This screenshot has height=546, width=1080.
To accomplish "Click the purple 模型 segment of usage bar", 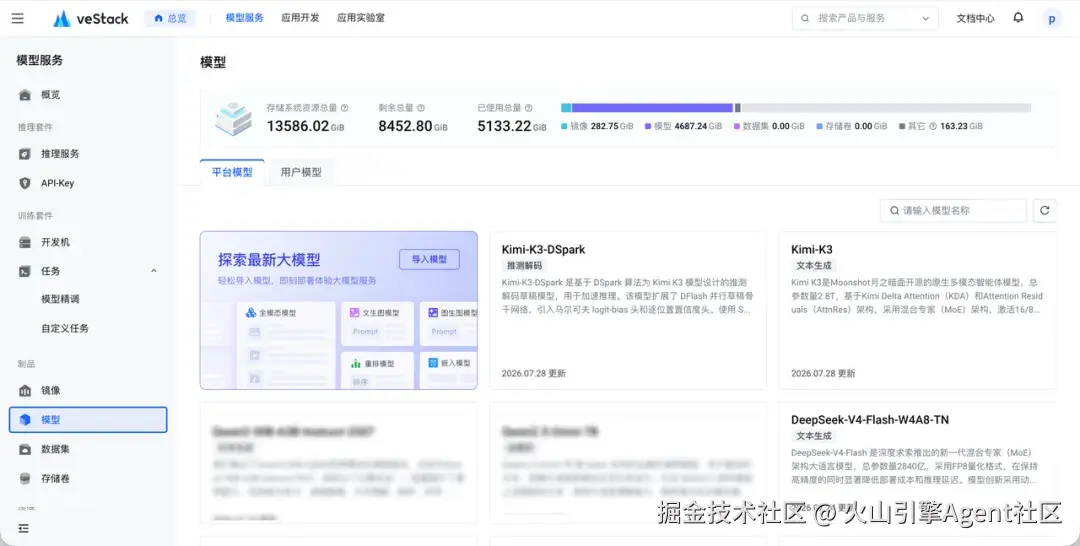I will point(652,108).
